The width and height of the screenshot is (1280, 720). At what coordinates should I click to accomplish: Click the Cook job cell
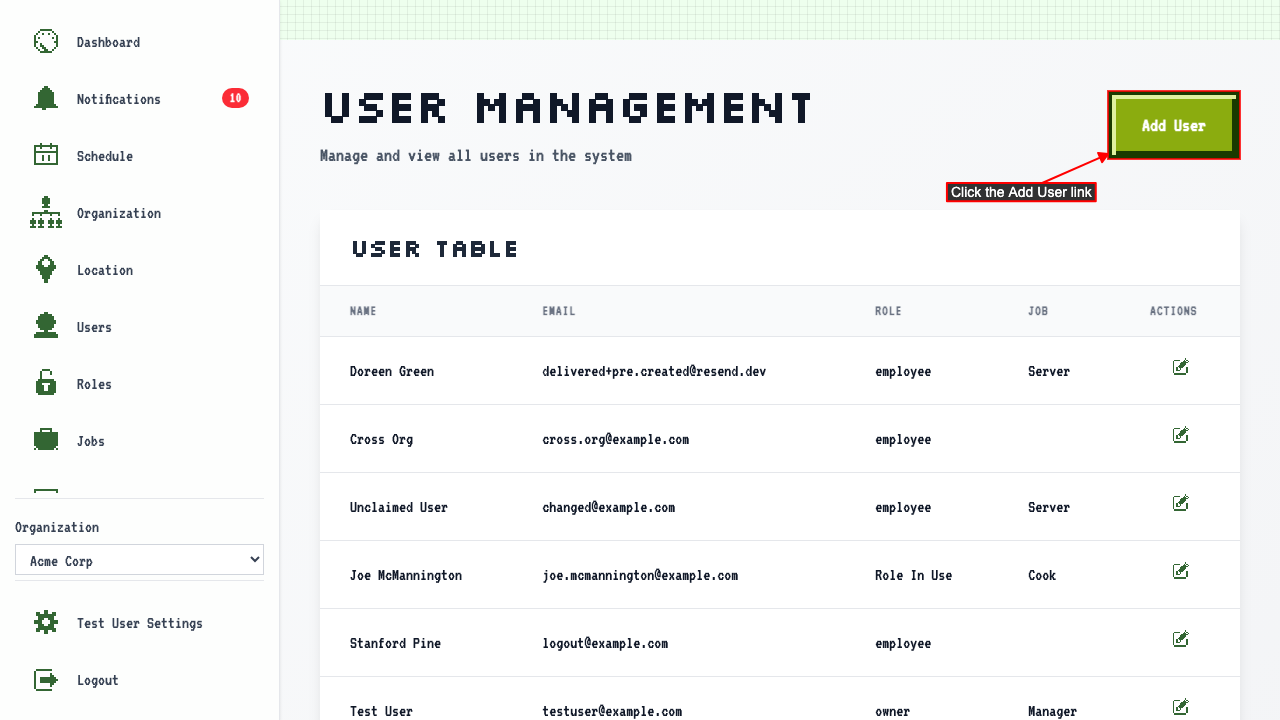pos(1042,575)
